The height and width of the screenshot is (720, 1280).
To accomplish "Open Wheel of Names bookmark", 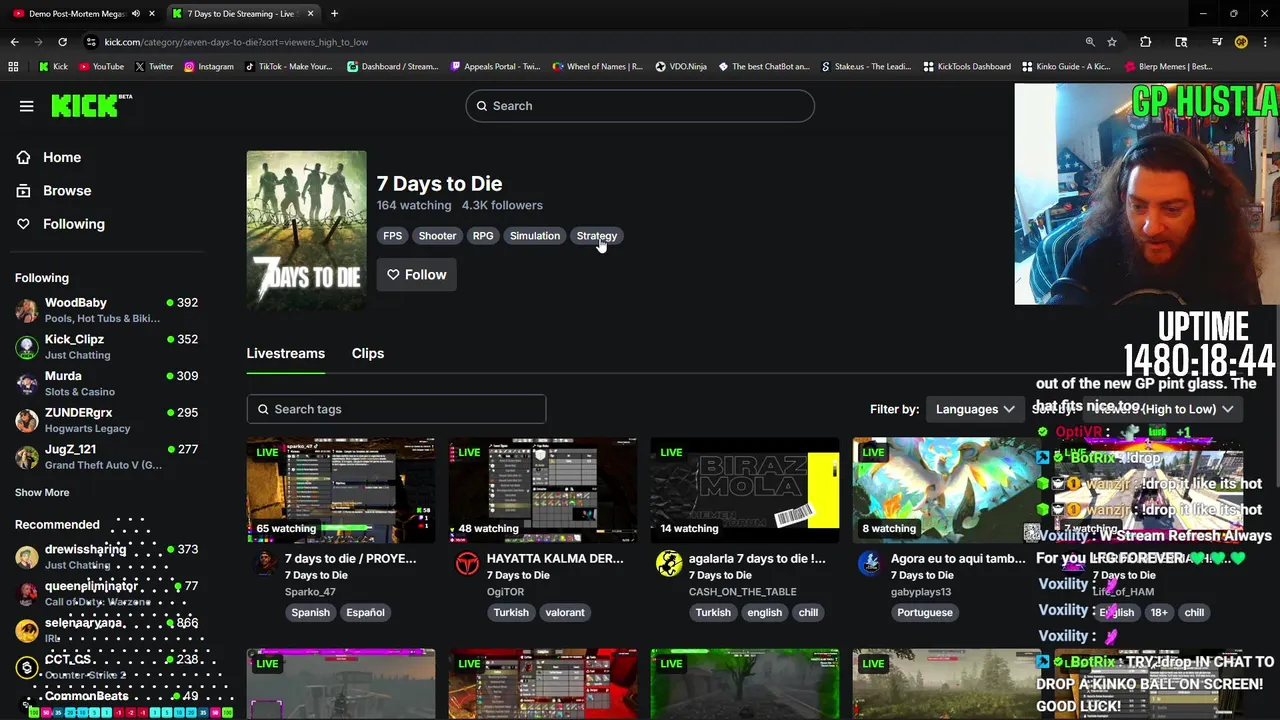I will tap(597, 67).
